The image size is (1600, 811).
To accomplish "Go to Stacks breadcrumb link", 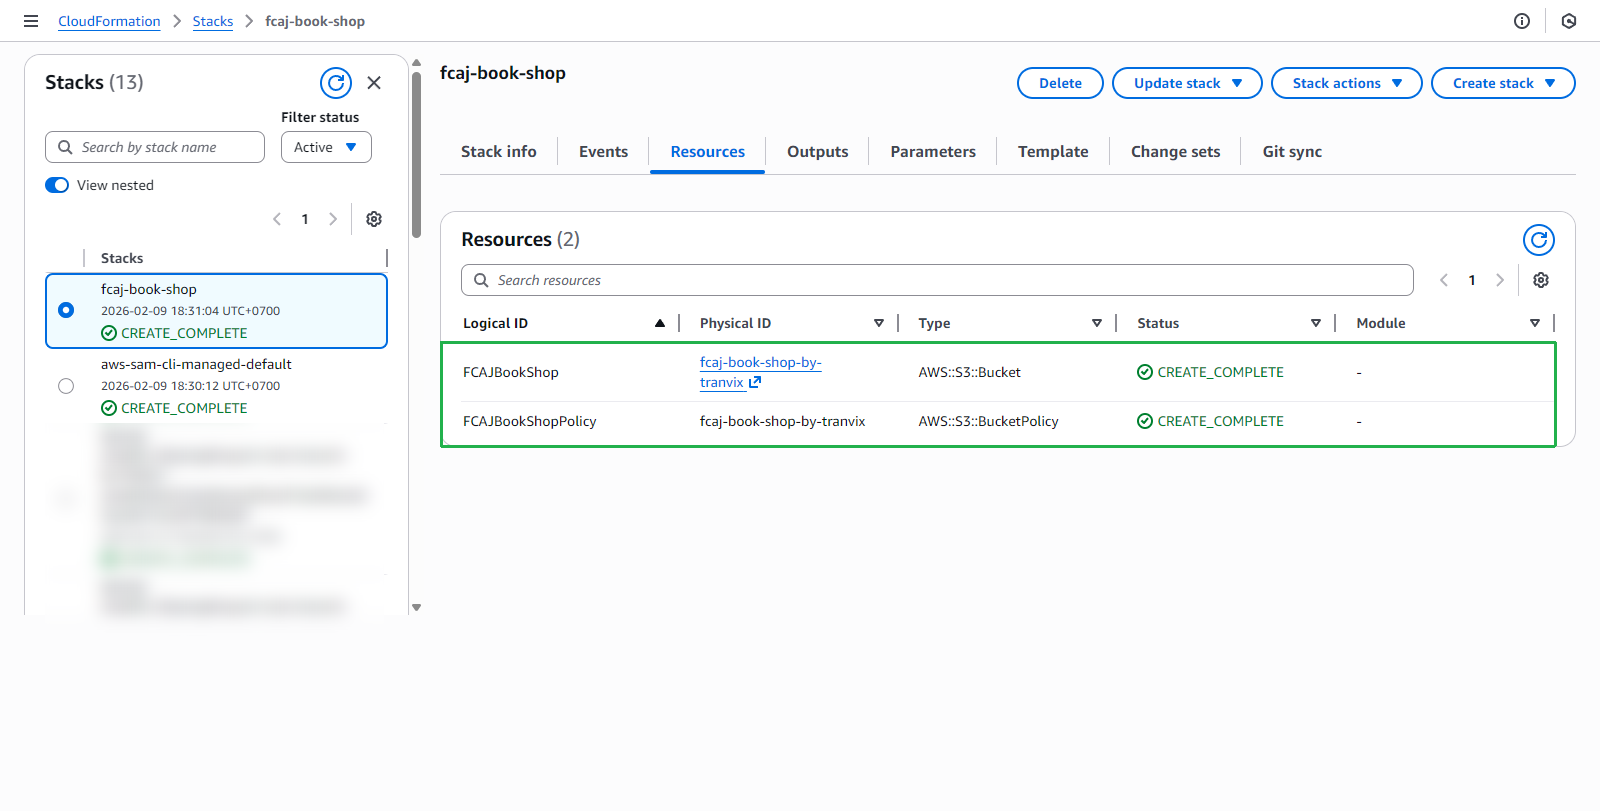I will point(213,21).
